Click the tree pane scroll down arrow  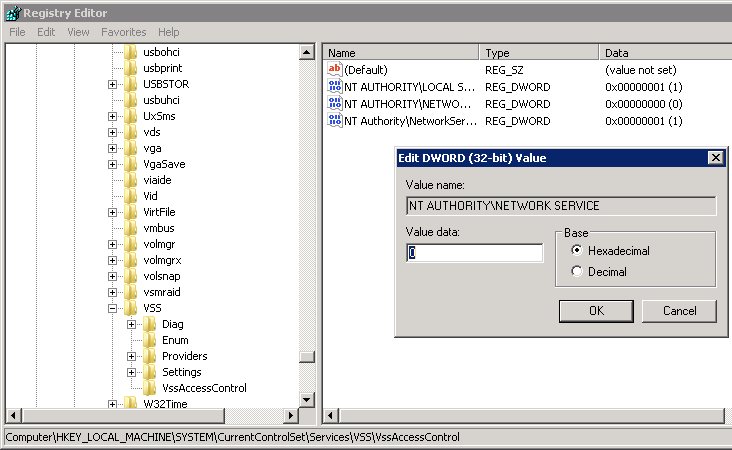point(307,400)
